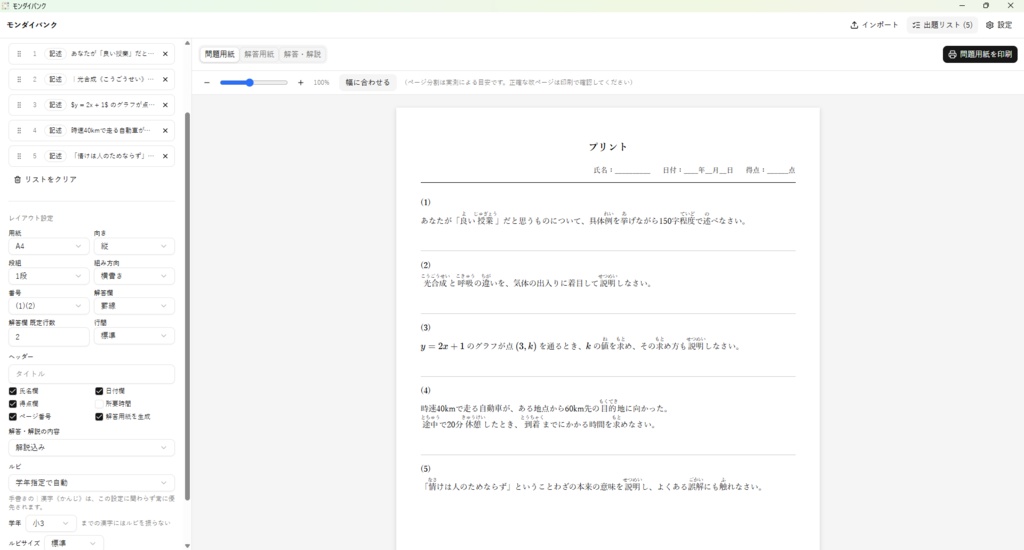Switch to the 解答用紙 tab

pos(259,54)
